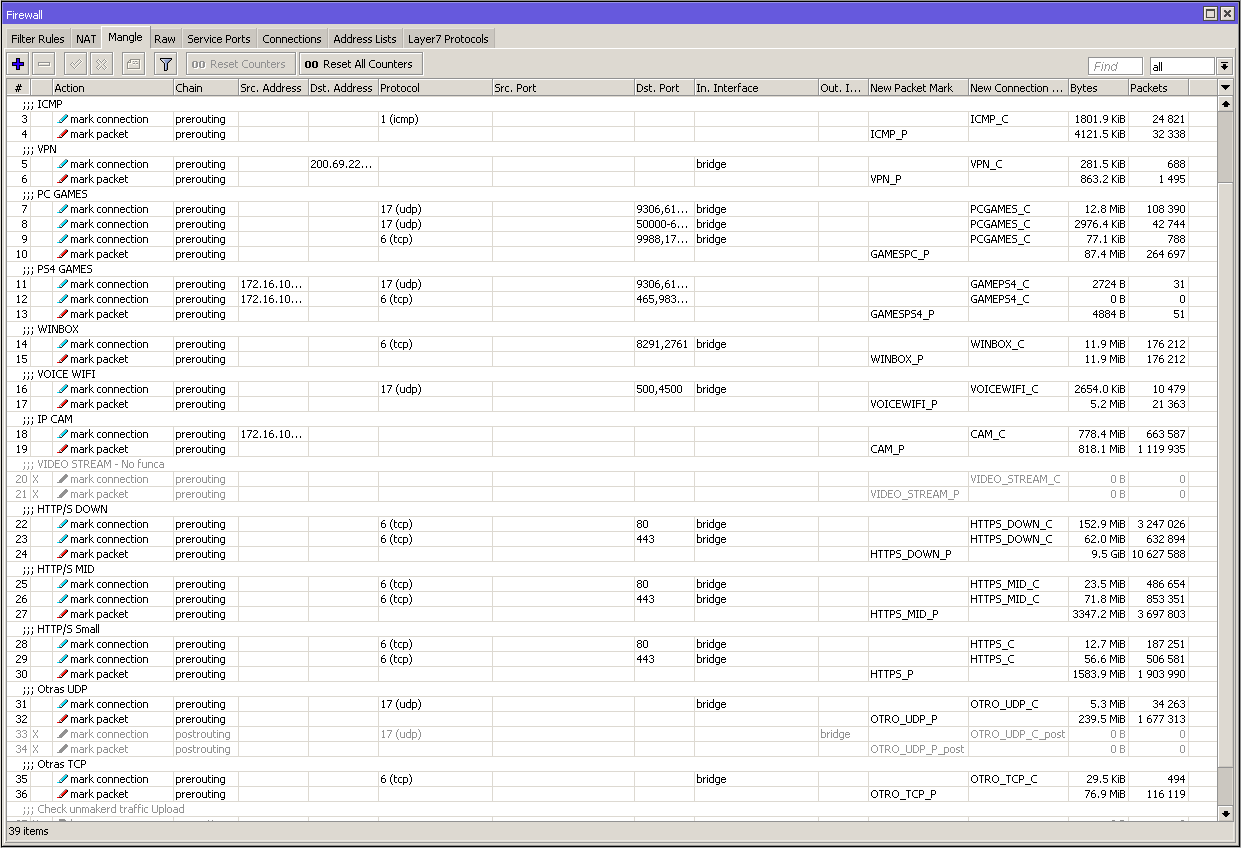Click the disabled X flag on rule 33
This screenshot has height=848, width=1241.
point(36,734)
